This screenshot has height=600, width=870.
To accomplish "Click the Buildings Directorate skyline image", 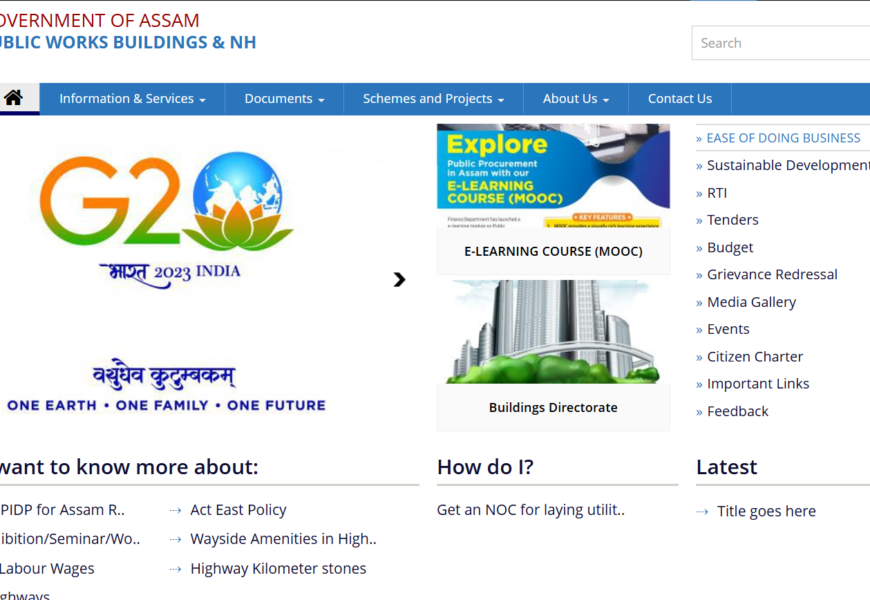I will (x=553, y=332).
